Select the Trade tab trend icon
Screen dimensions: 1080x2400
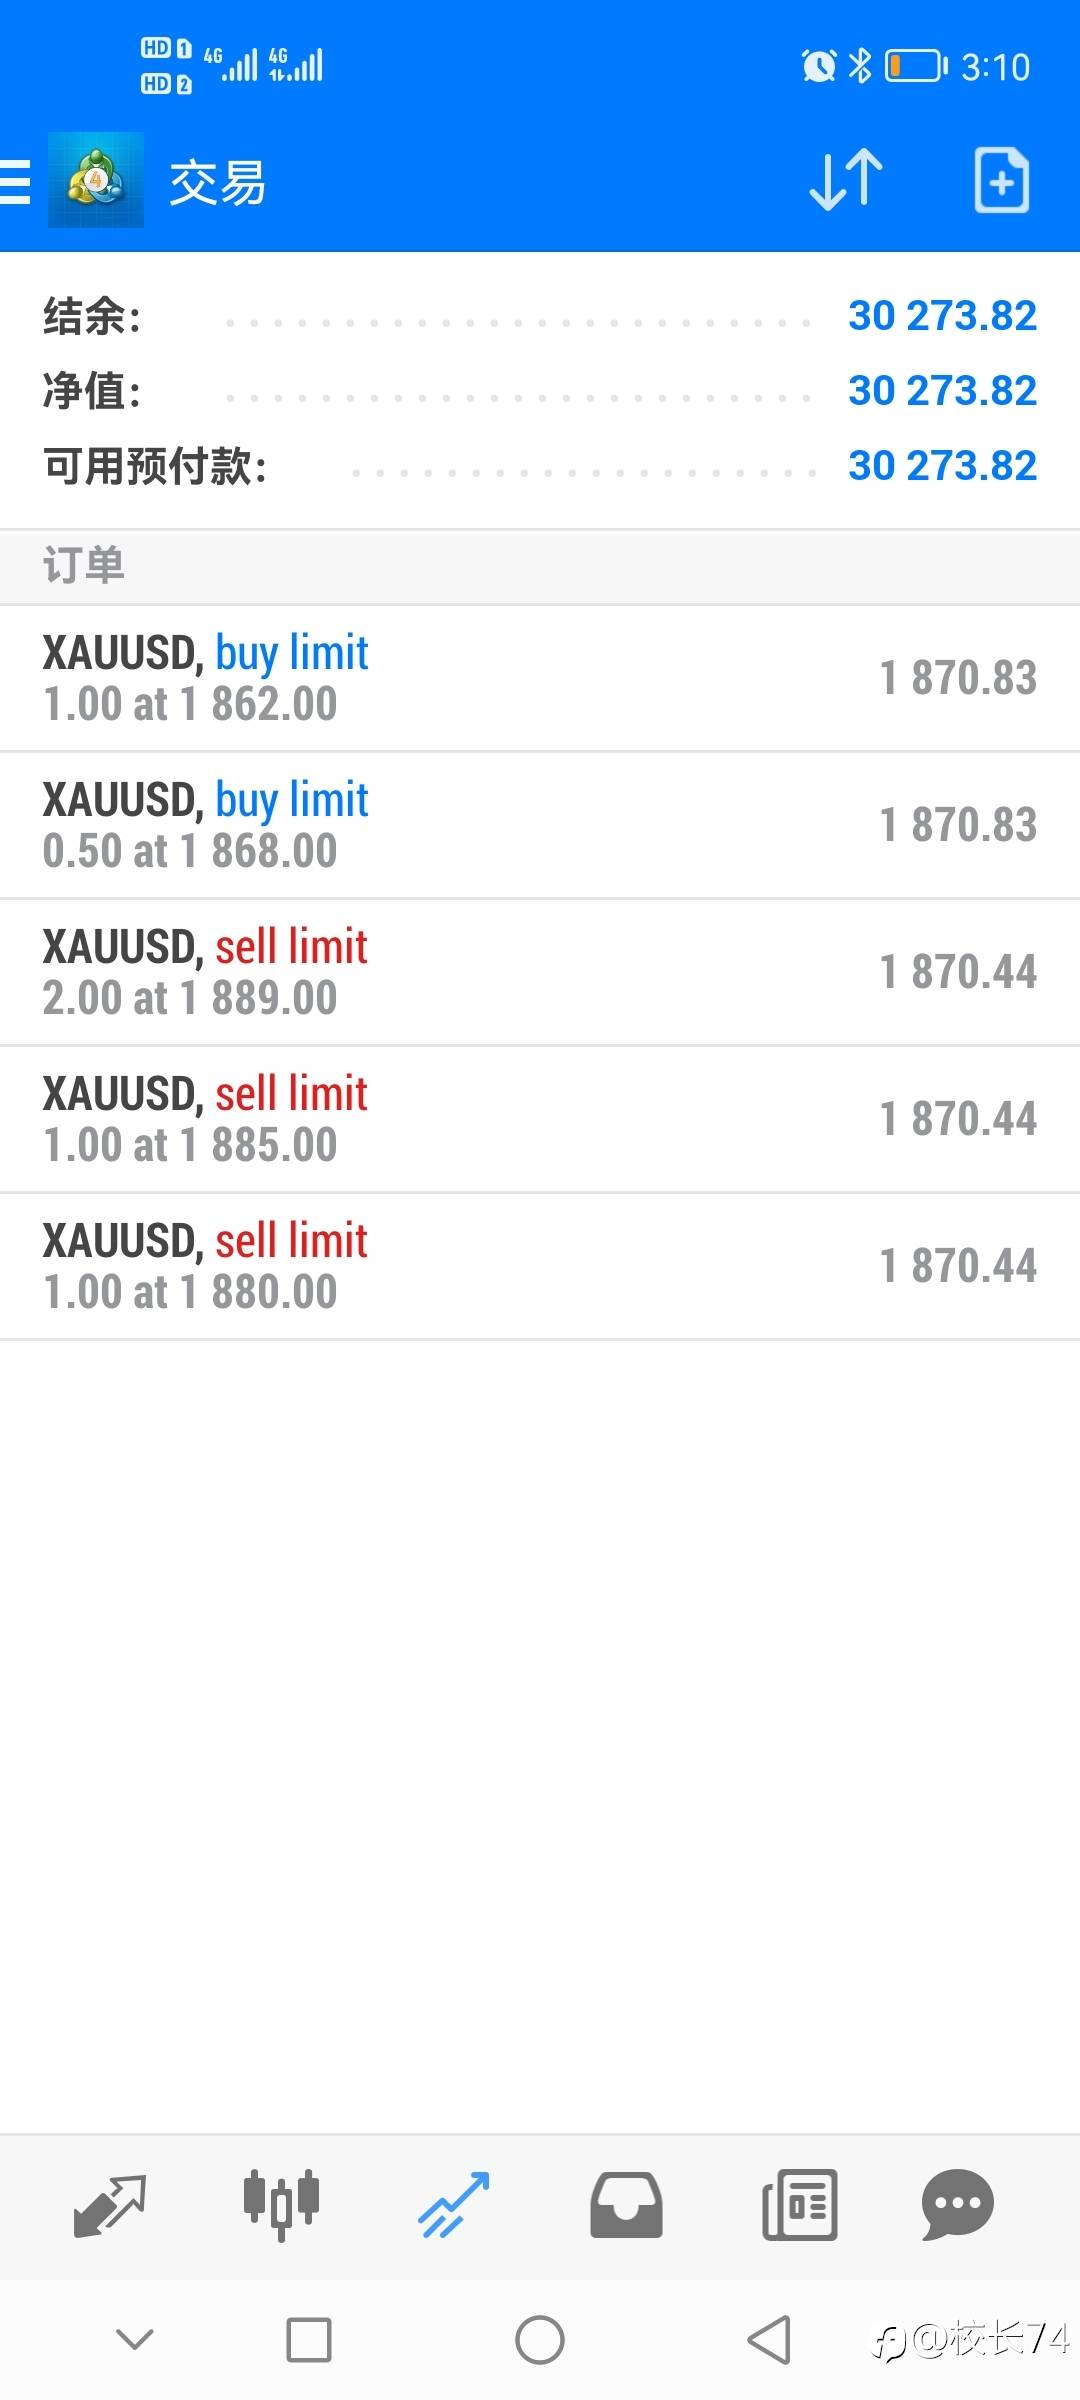point(454,2206)
